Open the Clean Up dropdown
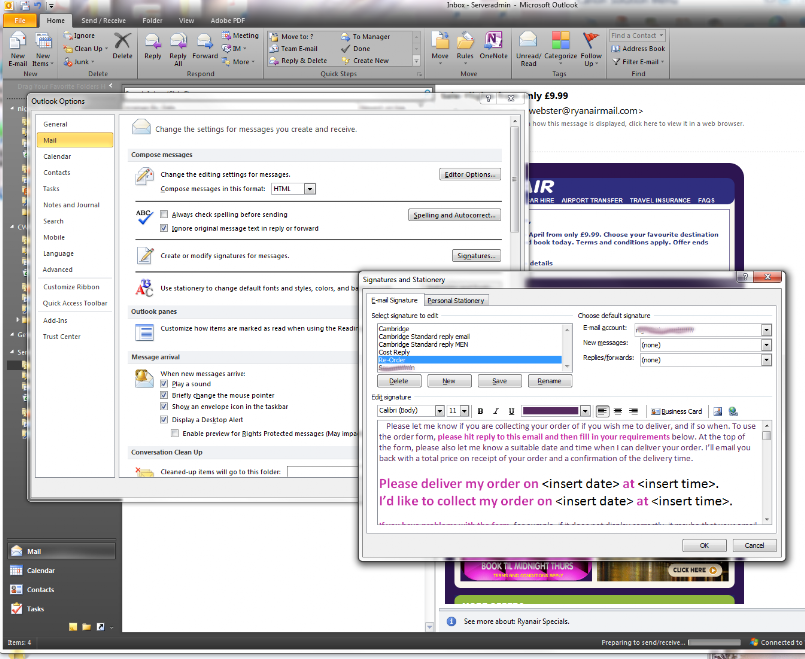Screen dimensions: 805x659 (86, 48)
